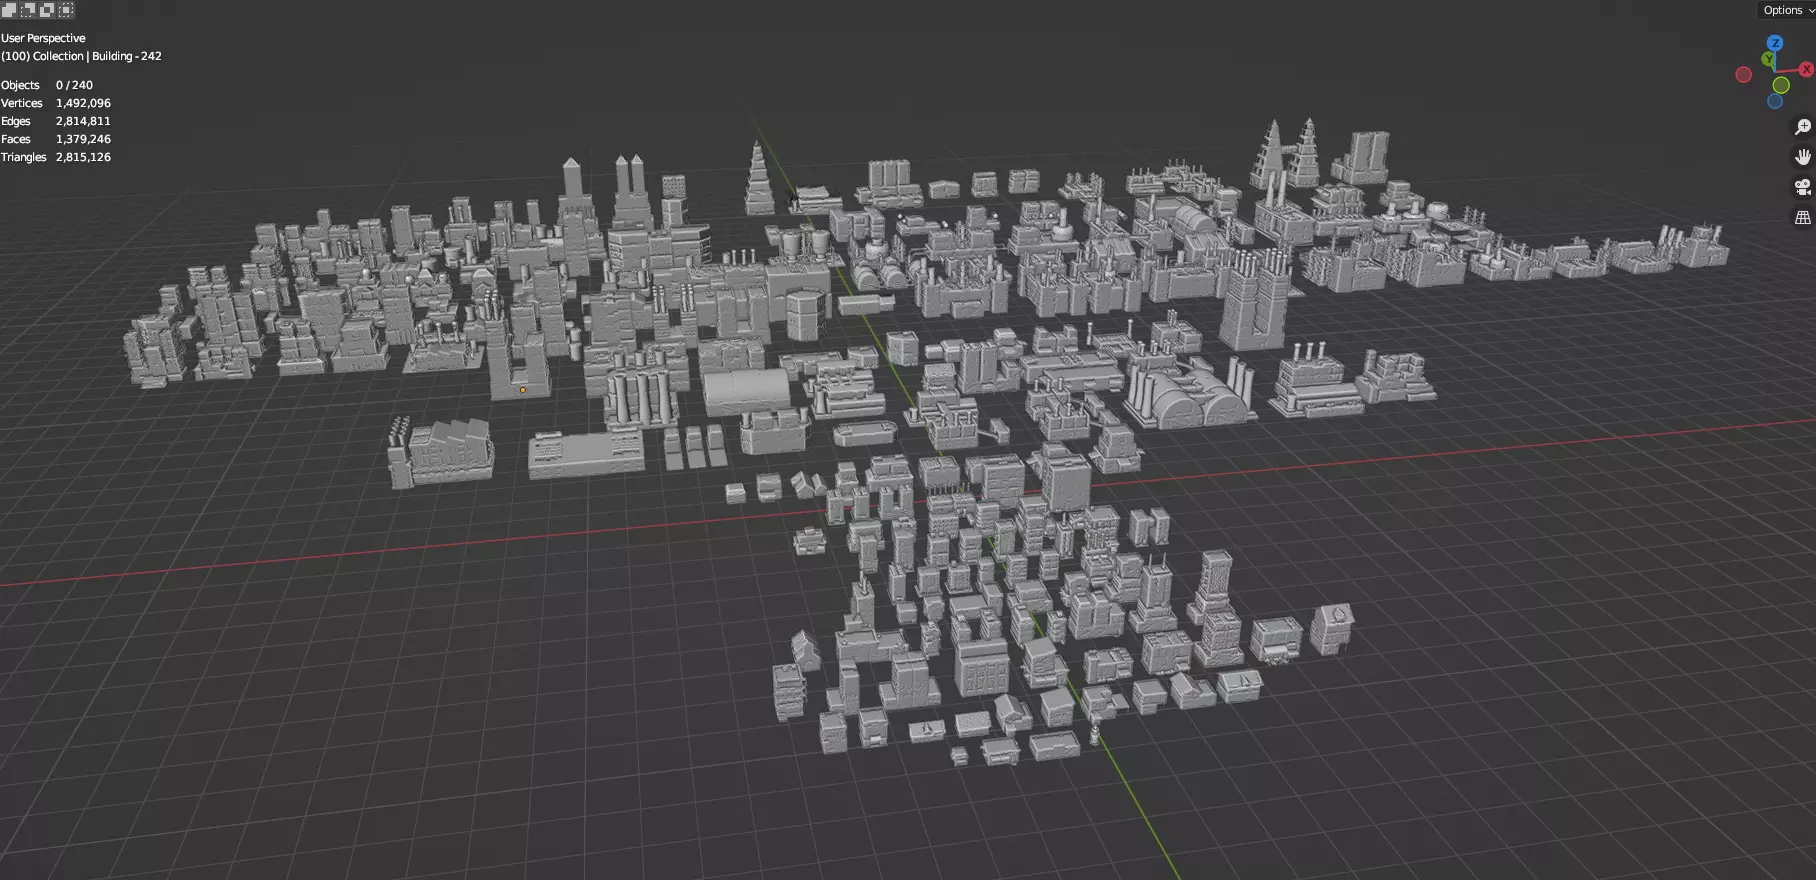Click the zoom view magnifier icon
This screenshot has width=1816, height=880.
tap(1803, 127)
